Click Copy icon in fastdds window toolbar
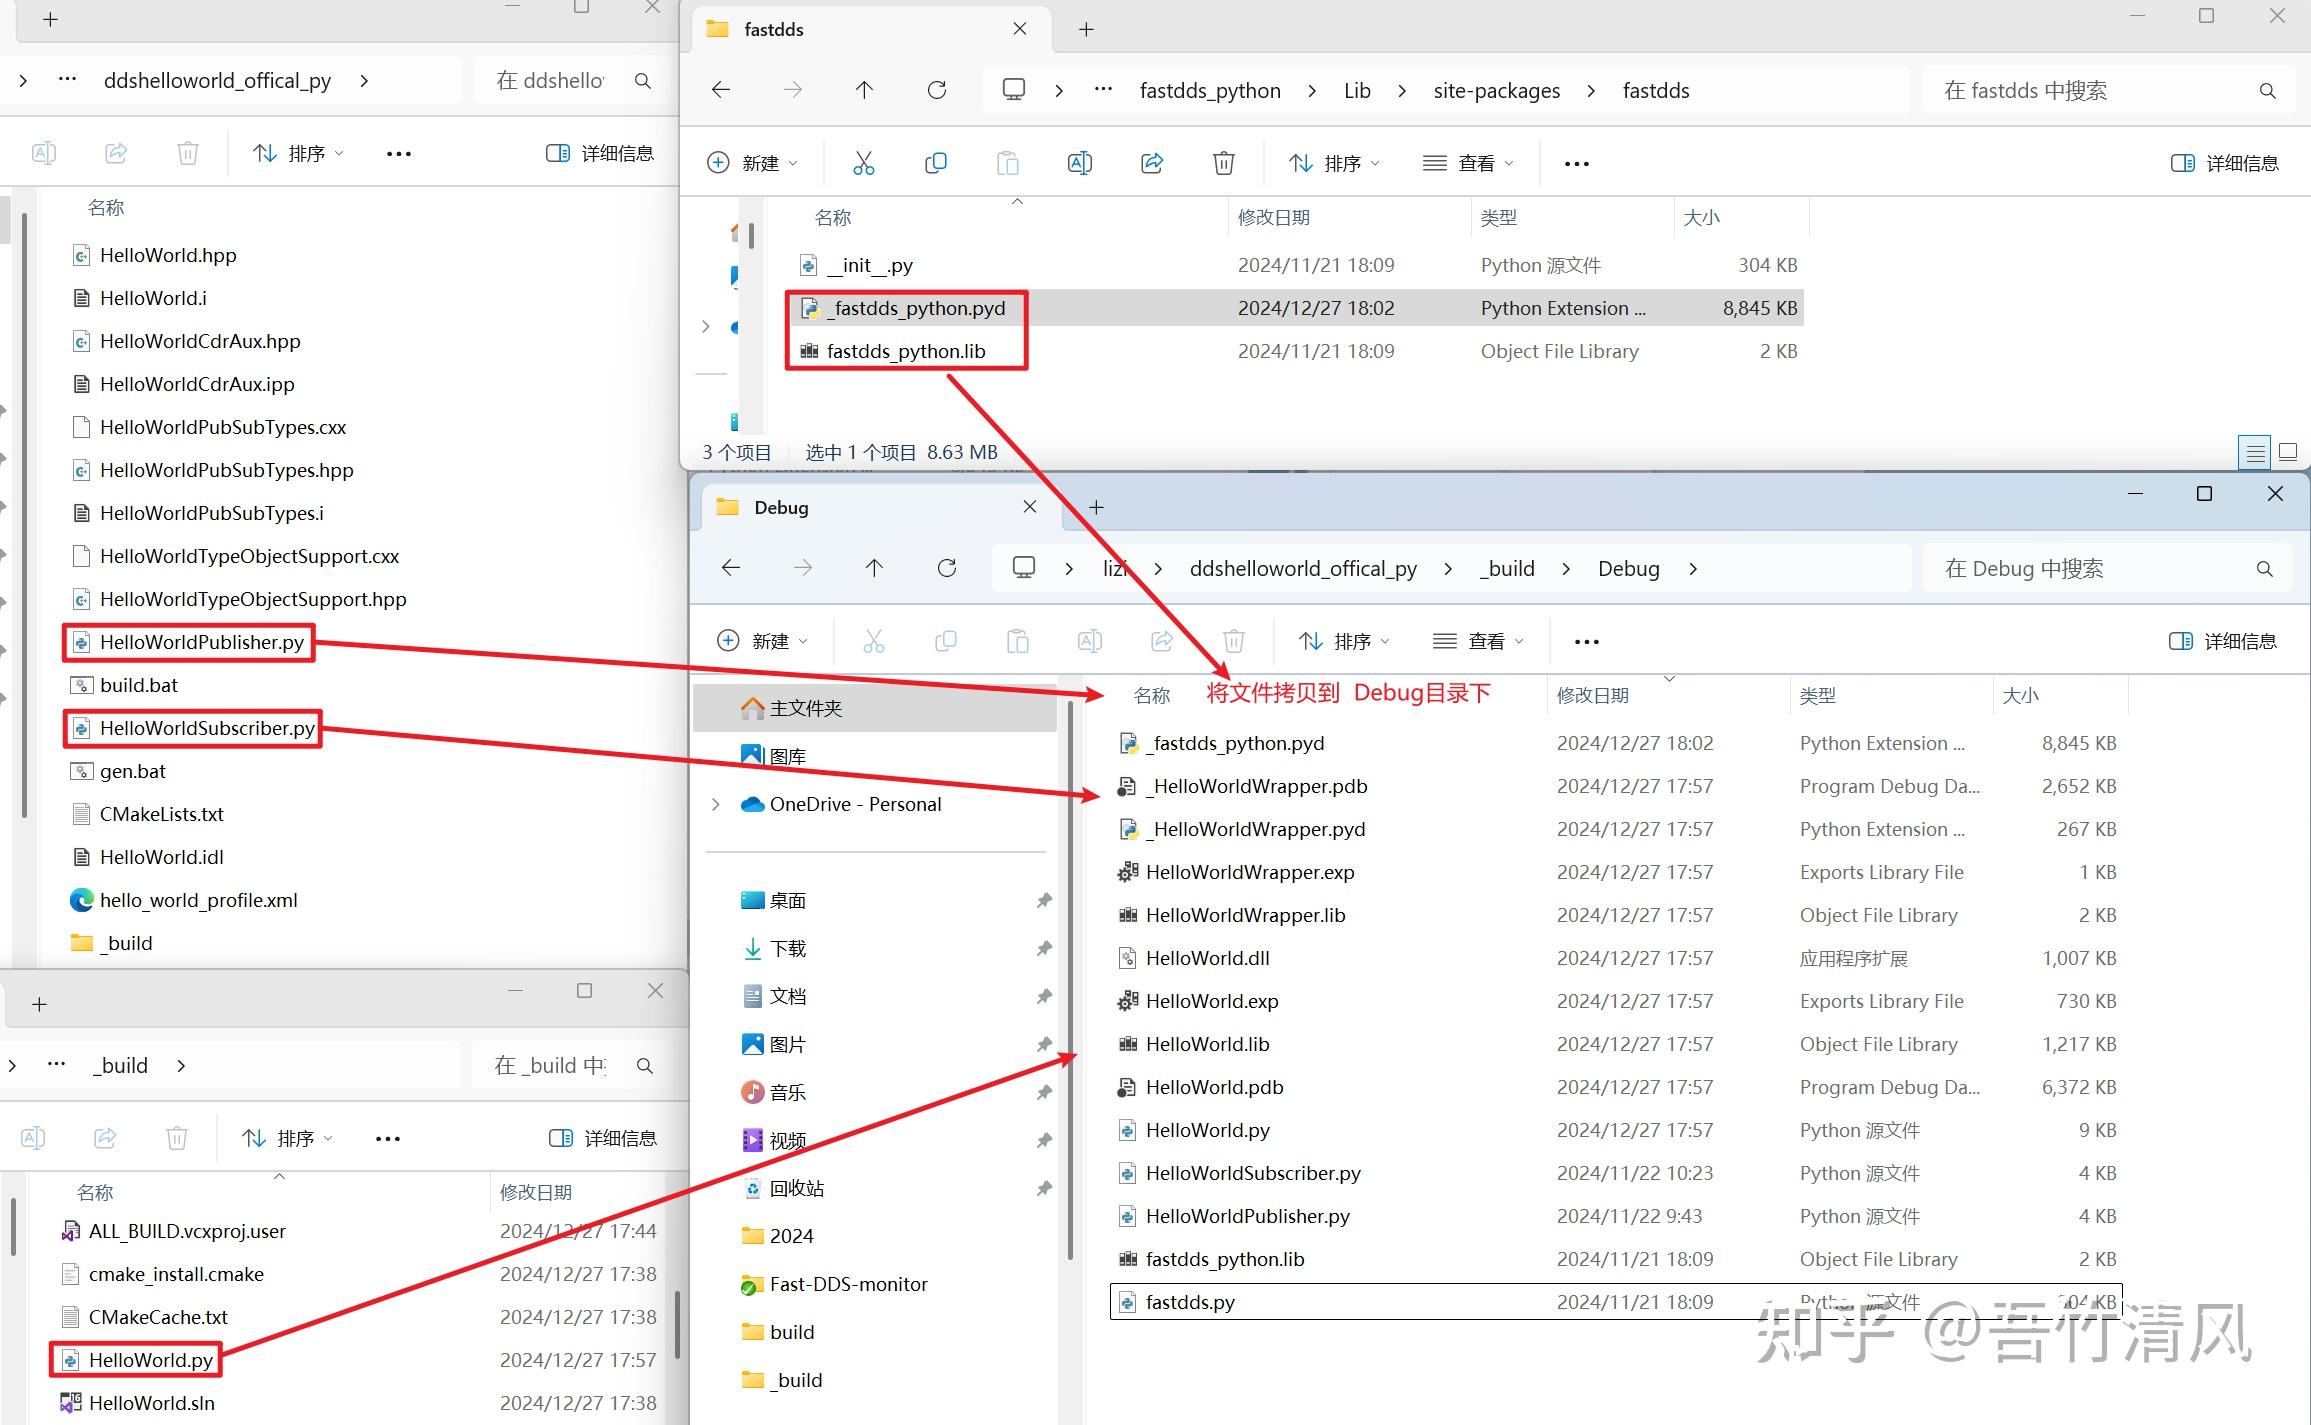Image resolution: width=2311 pixels, height=1425 pixels. pos(935,163)
